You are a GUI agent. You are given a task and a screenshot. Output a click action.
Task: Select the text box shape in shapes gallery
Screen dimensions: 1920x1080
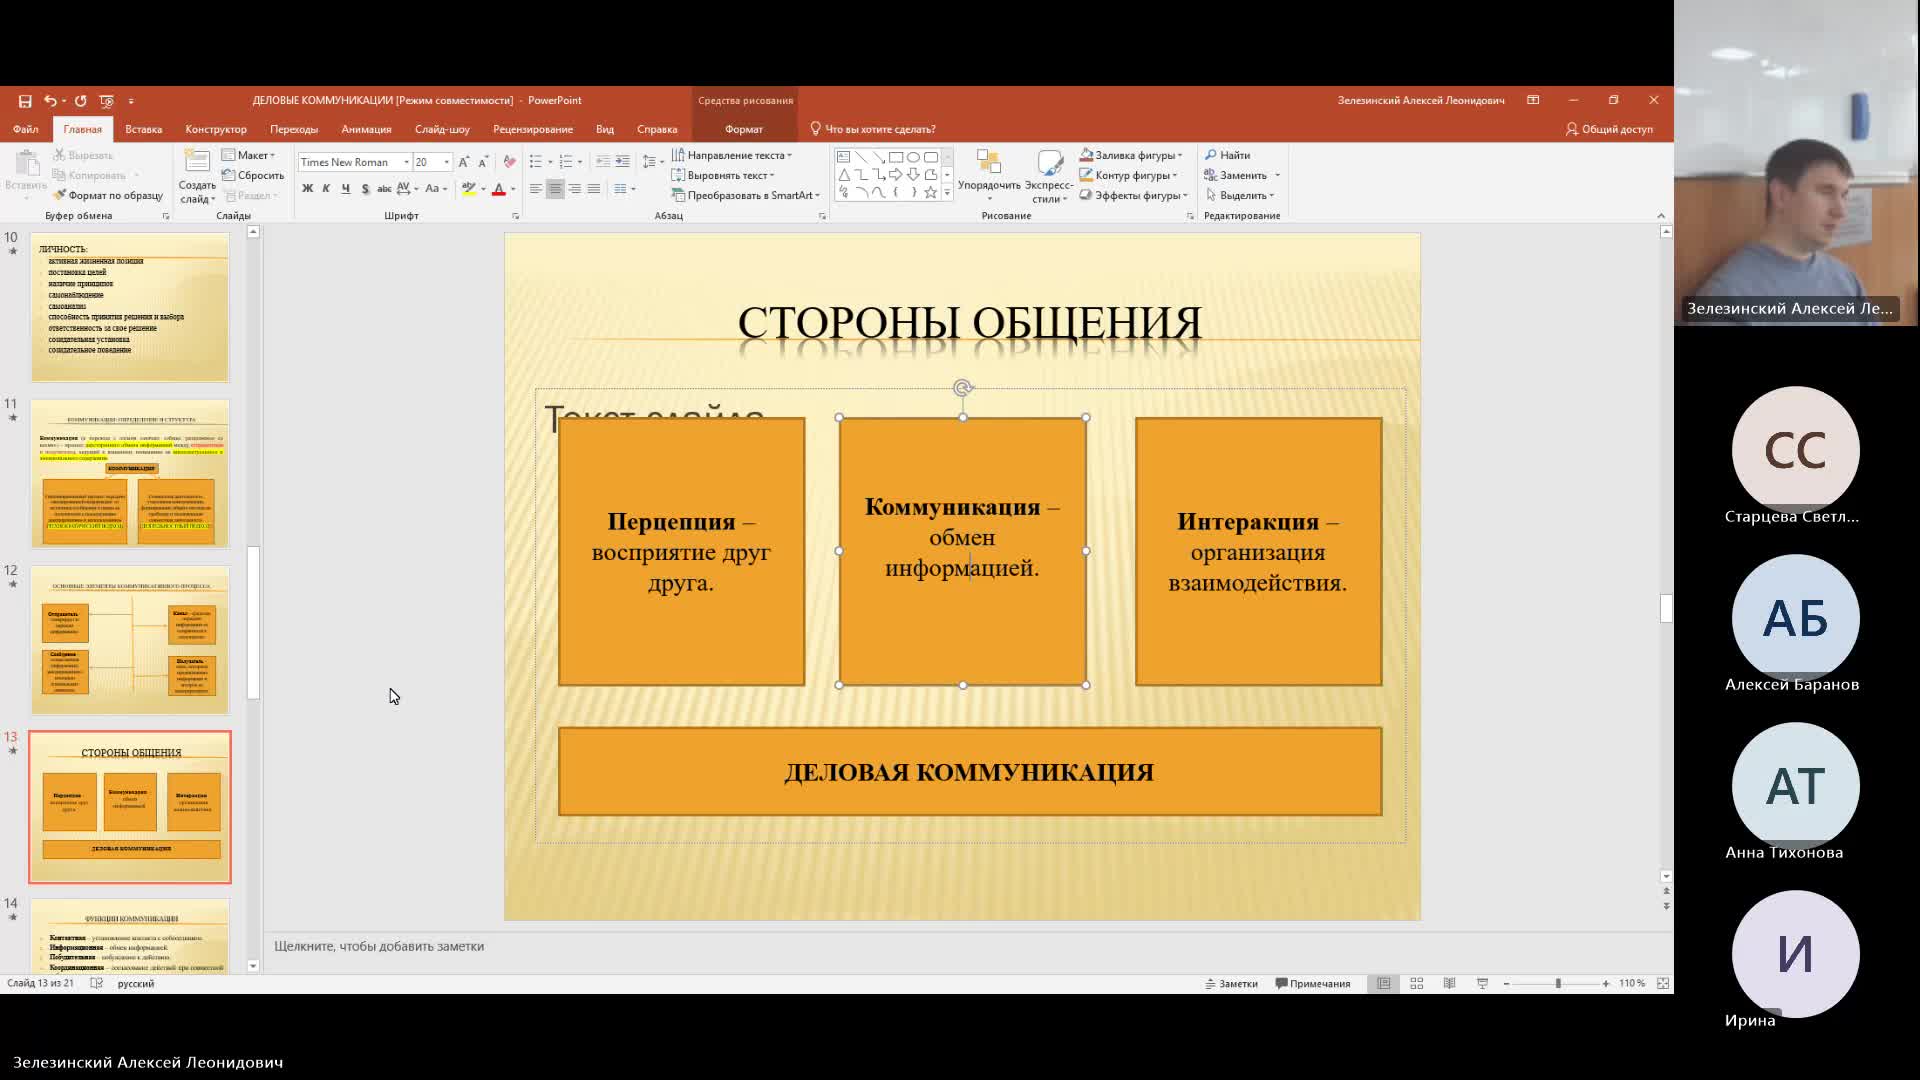coord(843,157)
